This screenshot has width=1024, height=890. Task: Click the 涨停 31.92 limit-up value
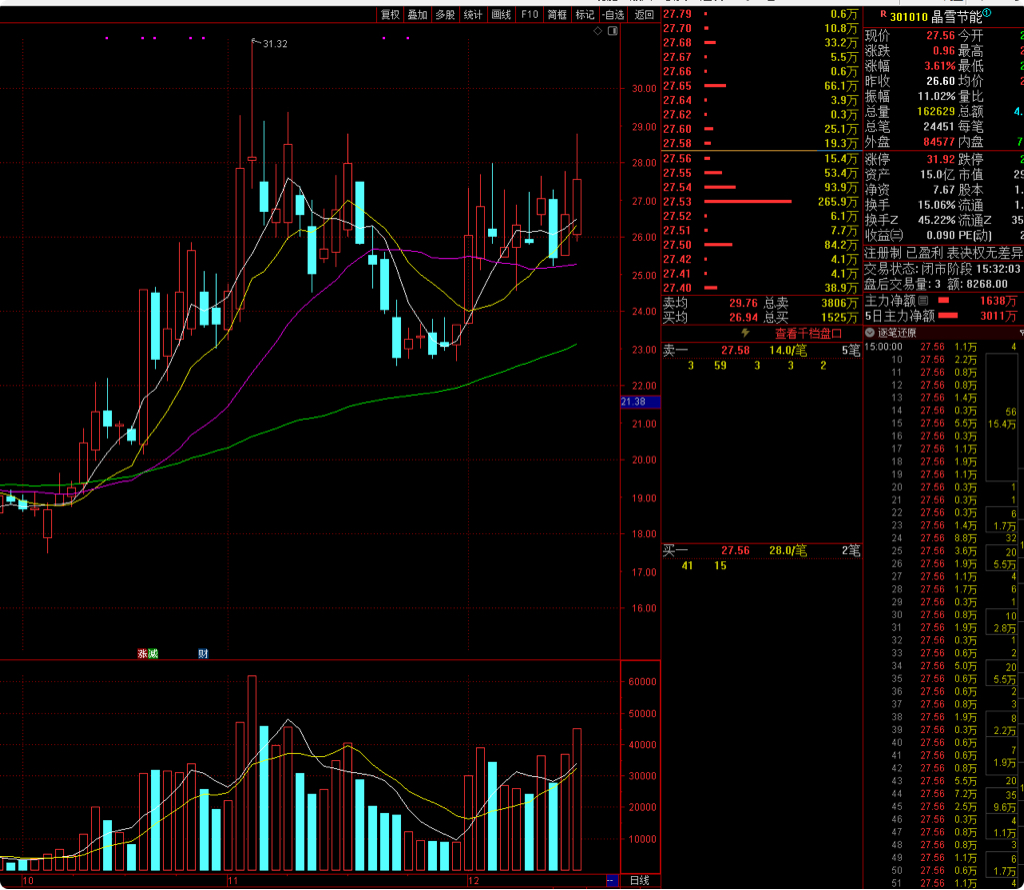click(x=940, y=159)
